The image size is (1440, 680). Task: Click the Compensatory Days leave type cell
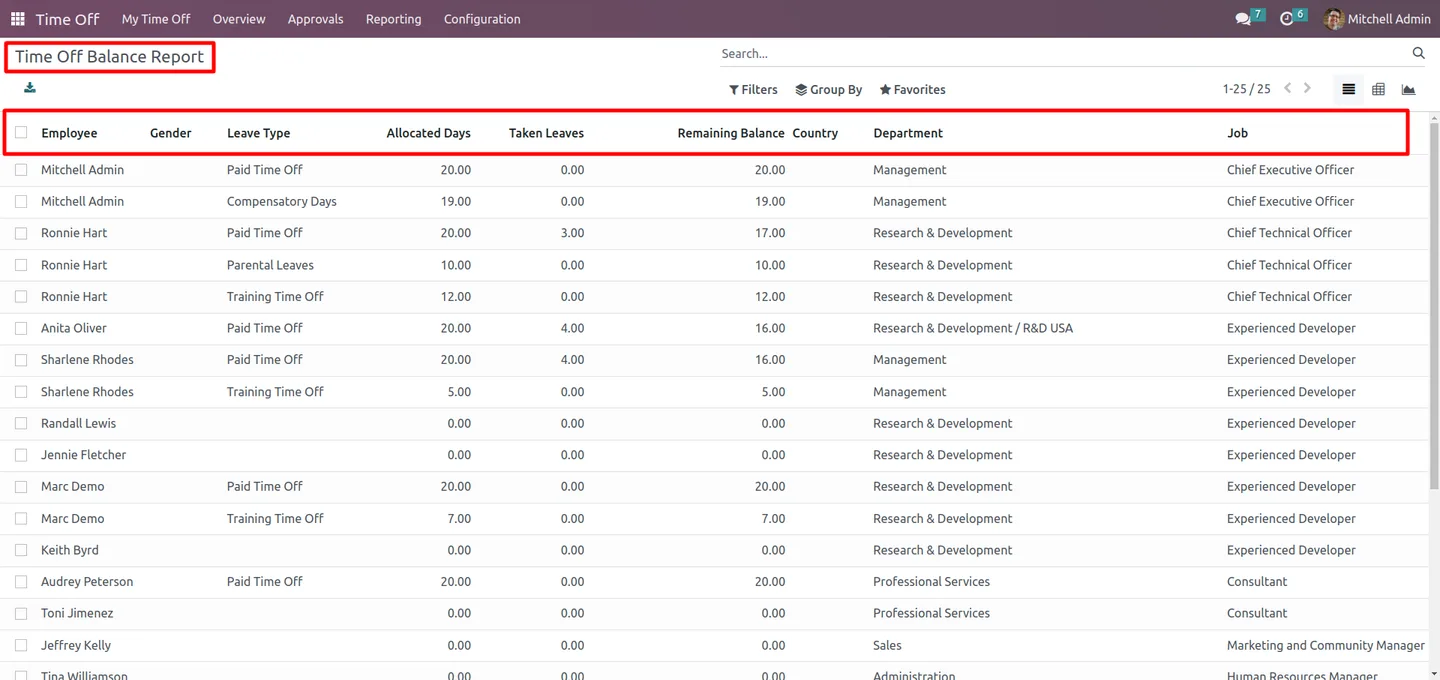point(282,201)
